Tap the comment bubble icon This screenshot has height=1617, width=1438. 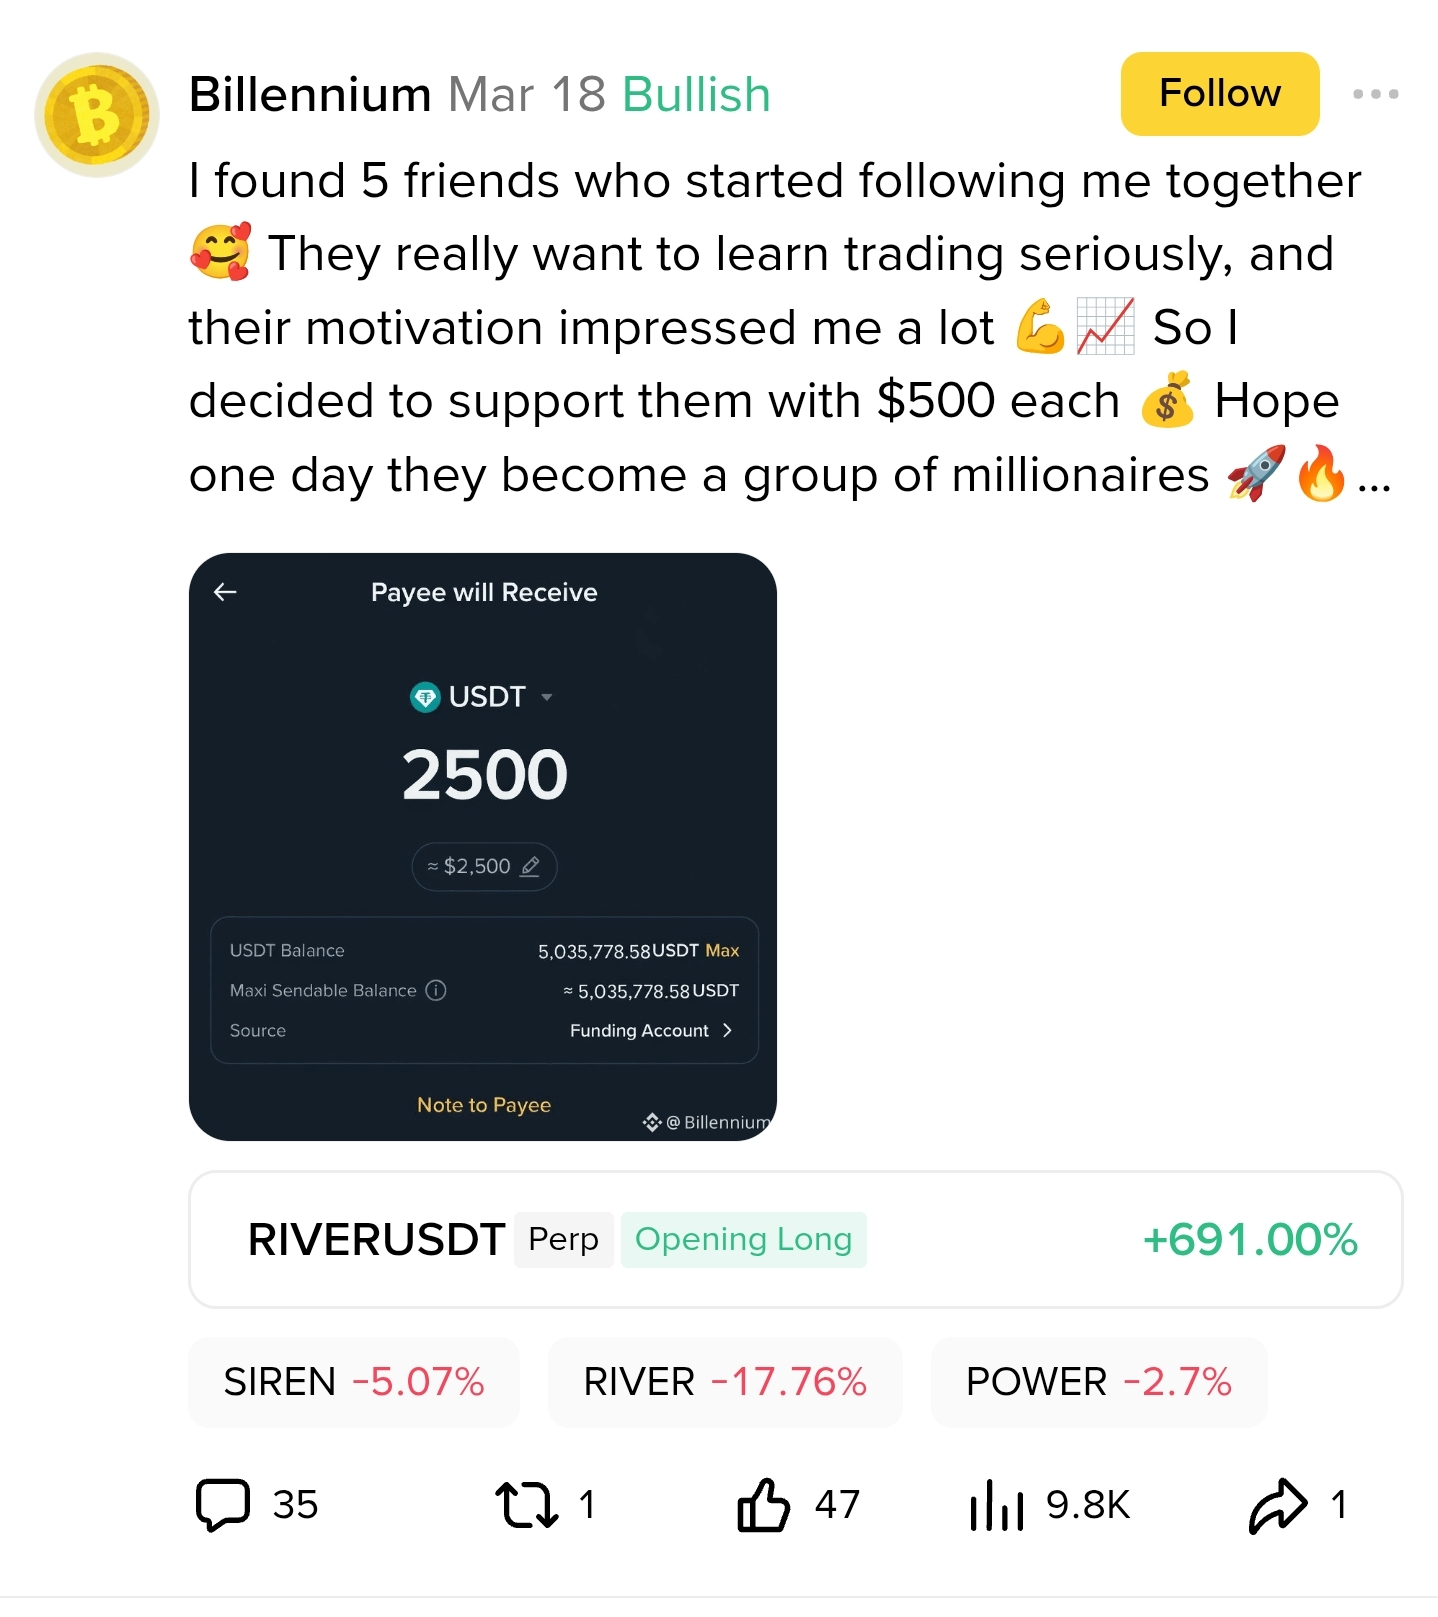223,1504
